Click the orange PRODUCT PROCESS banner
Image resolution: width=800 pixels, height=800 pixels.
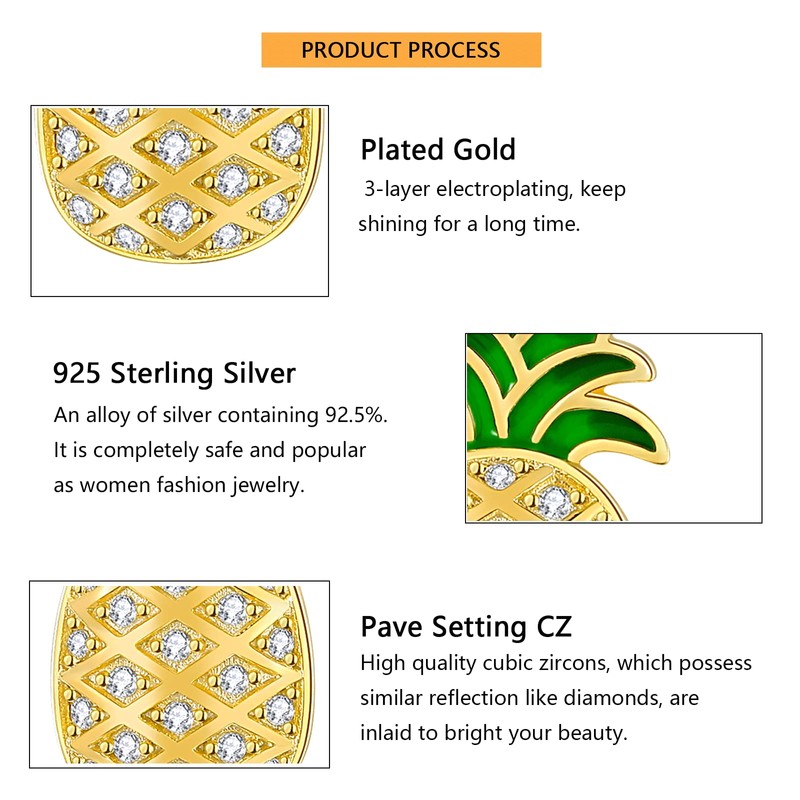401,50
